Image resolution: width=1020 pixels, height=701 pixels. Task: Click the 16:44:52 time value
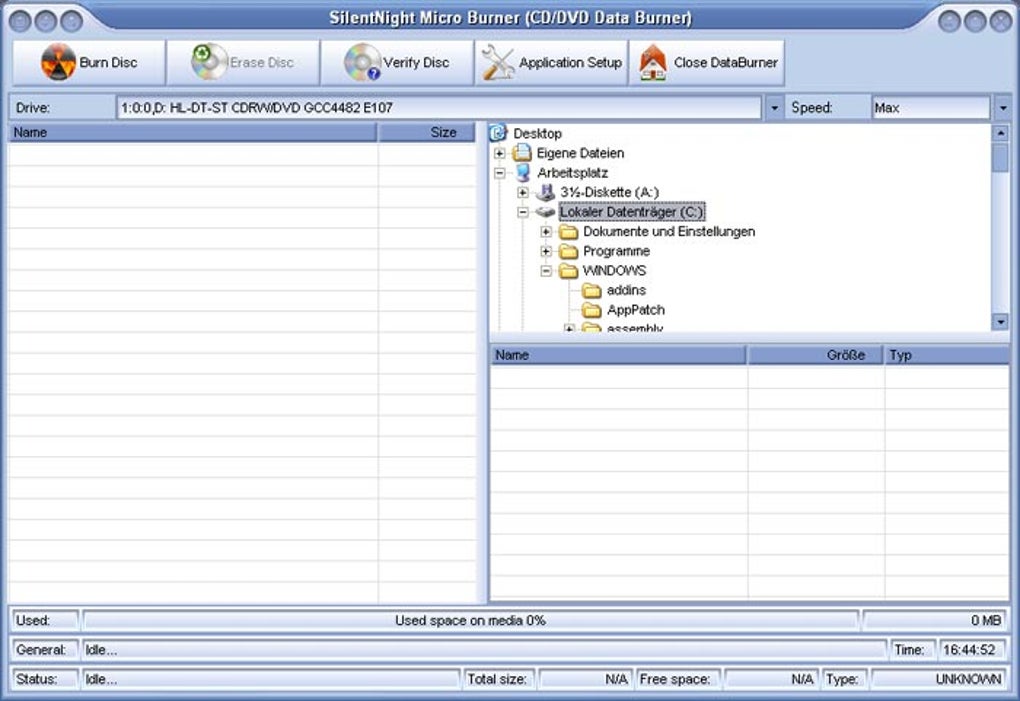970,650
